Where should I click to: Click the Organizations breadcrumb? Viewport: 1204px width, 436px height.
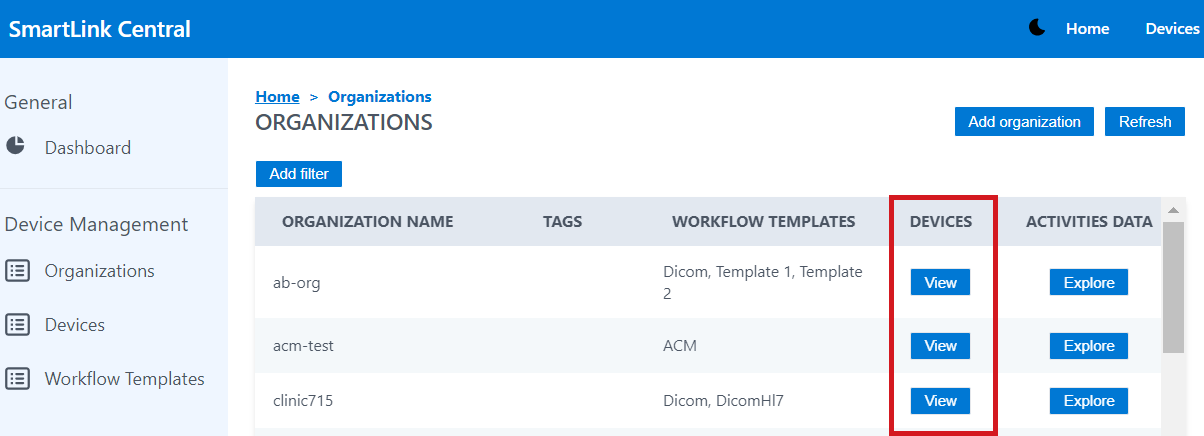coord(380,97)
